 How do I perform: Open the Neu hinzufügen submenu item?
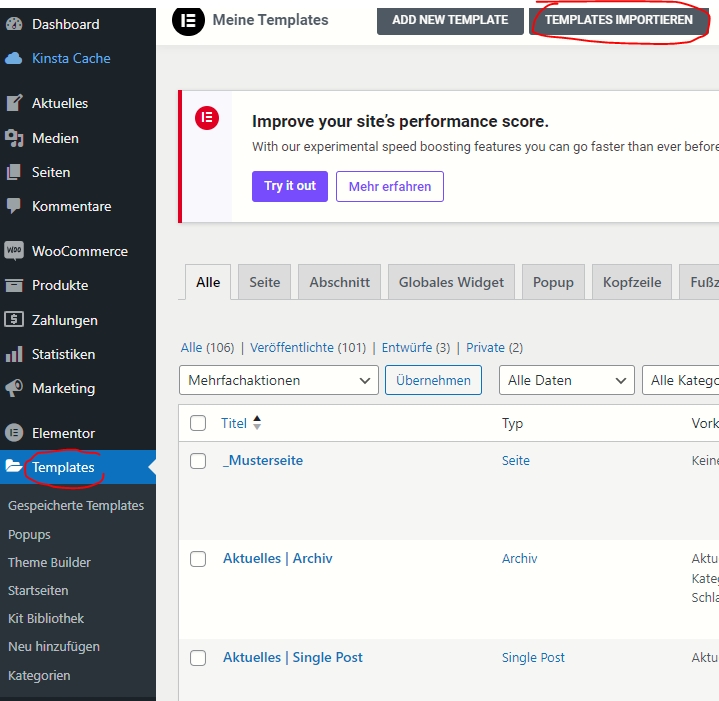coord(54,646)
